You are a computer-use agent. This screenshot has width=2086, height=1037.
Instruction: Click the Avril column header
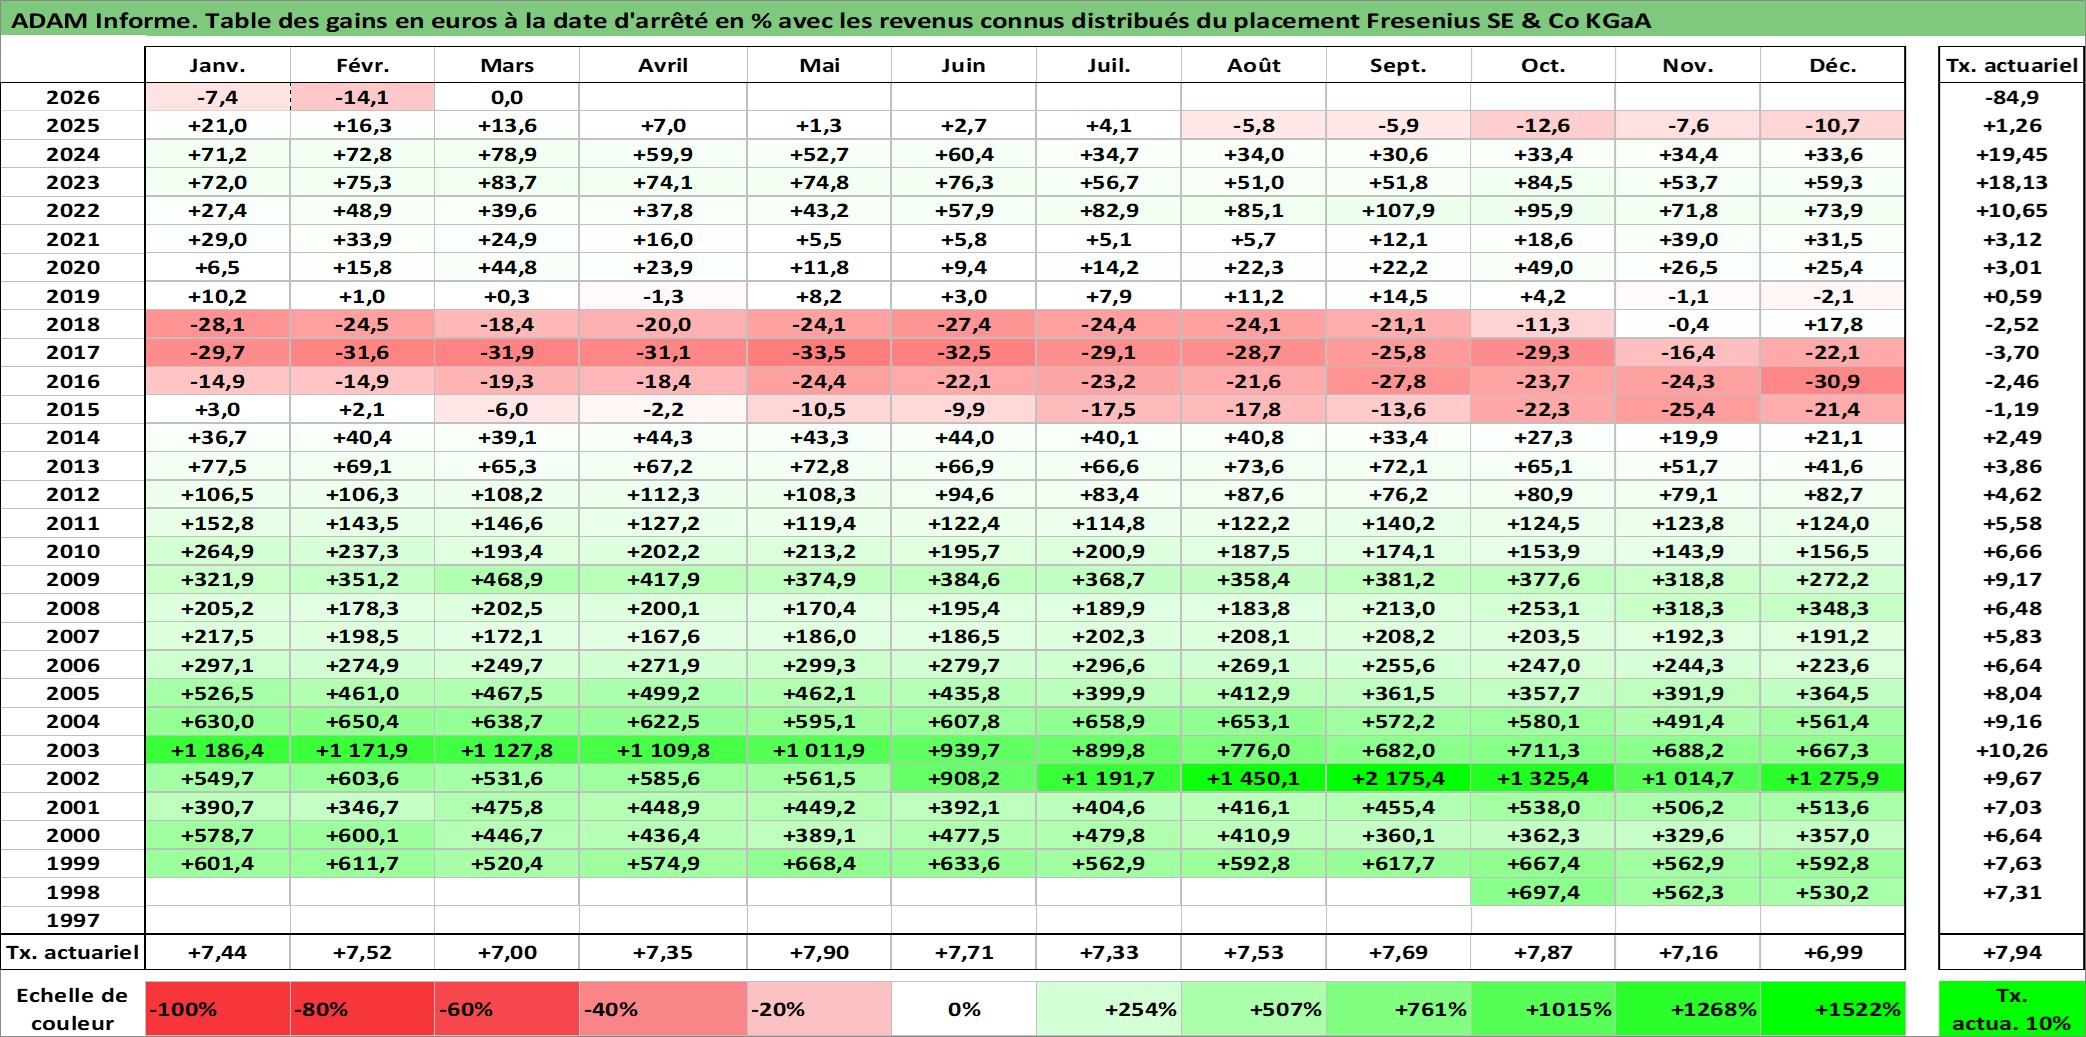(663, 65)
